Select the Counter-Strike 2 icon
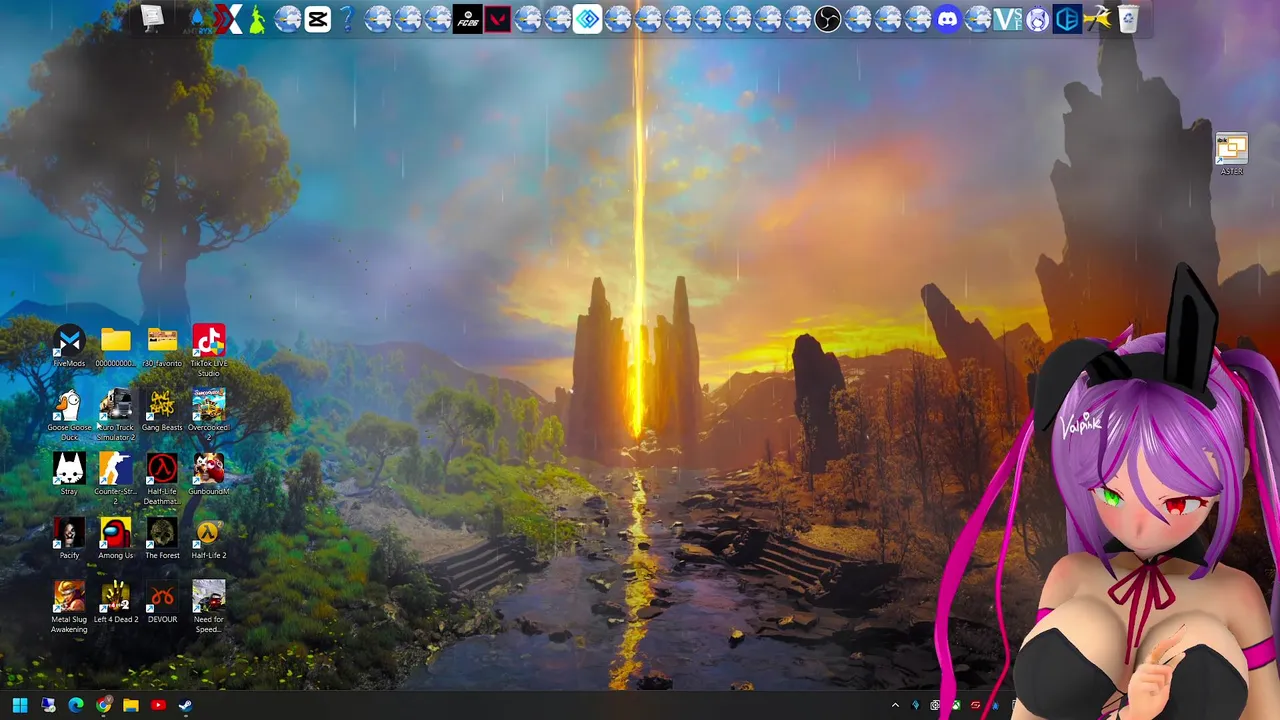Image resolution: width=1280 pixels, height=720 pixels. point(115,478)
